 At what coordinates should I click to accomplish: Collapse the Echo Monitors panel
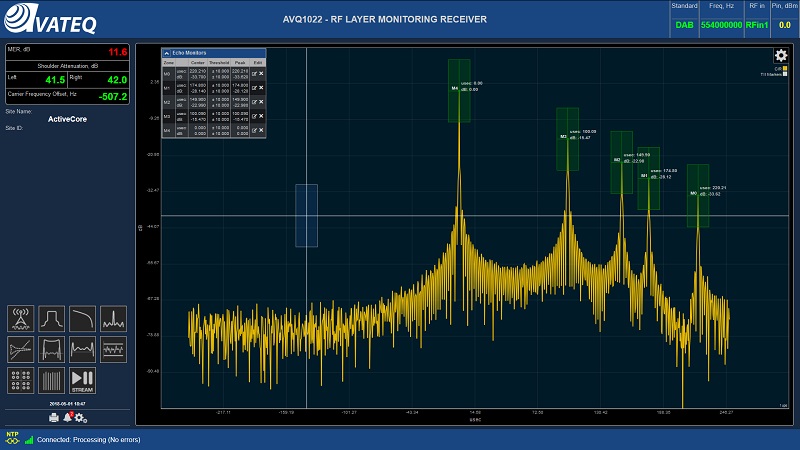167,52
